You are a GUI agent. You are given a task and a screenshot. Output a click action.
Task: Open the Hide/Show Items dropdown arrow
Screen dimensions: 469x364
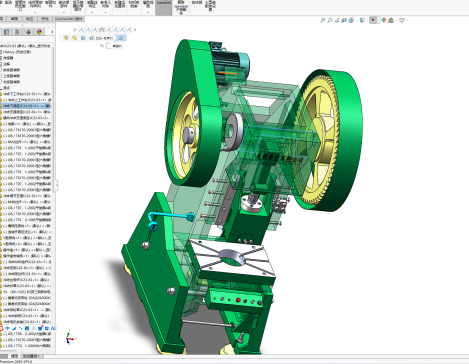point(378,21)
